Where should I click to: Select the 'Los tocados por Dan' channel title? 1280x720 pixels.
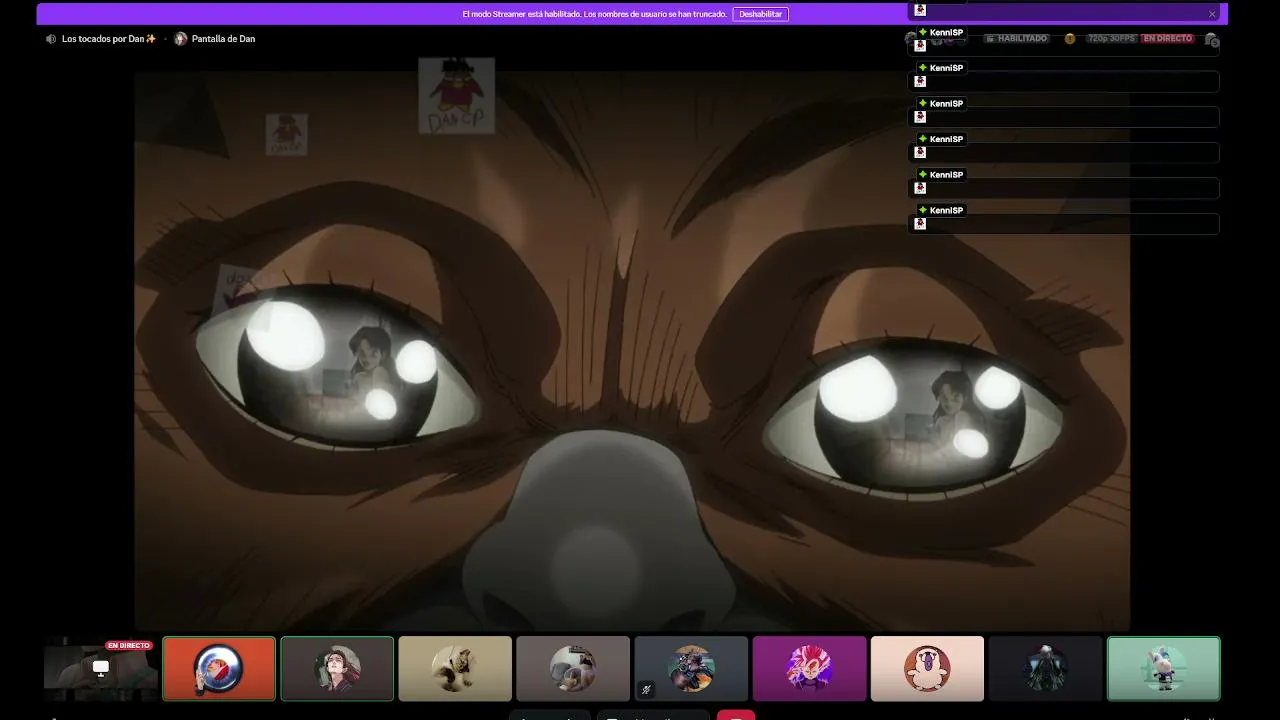coord(109,39)
